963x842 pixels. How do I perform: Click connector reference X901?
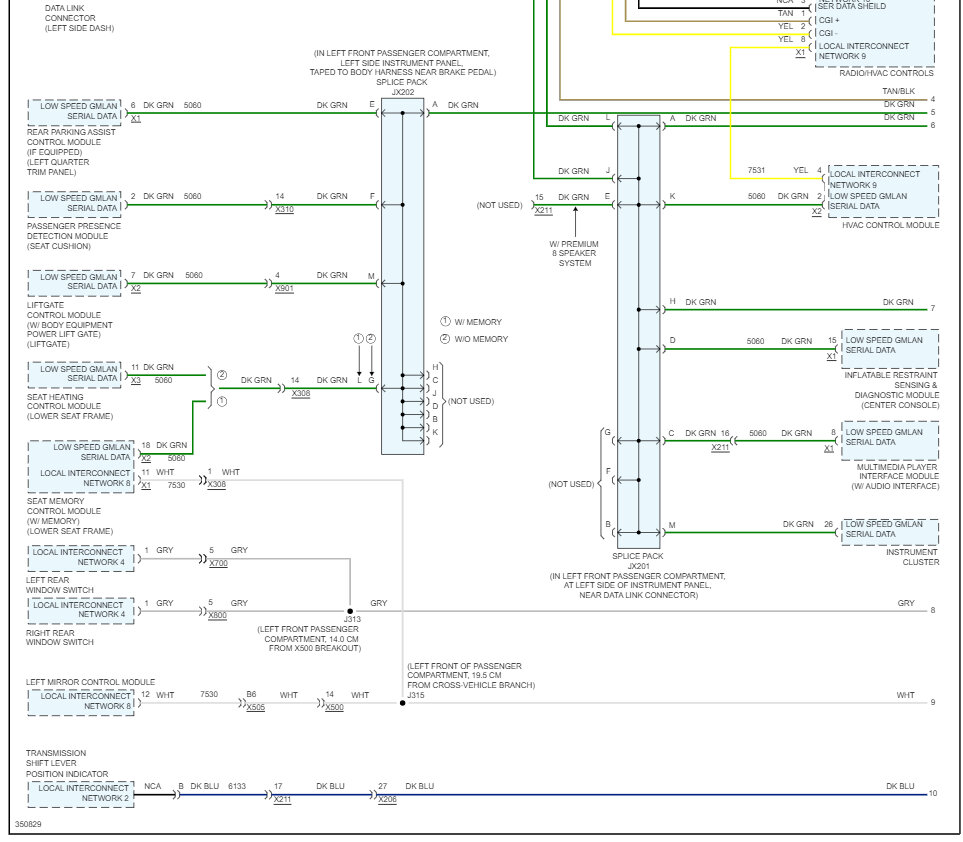pos(284,289)
